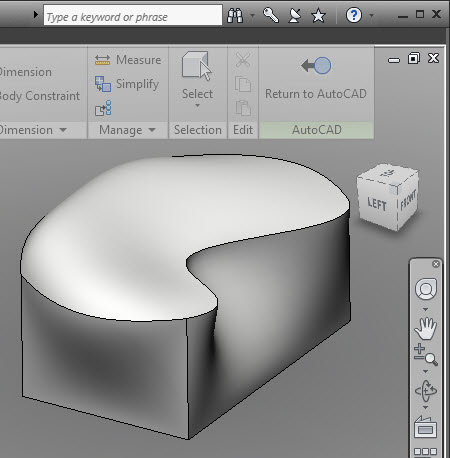Expand the Help dropdown arrow
This screenshot has width=450, height=458.
(x=371, y=15)
